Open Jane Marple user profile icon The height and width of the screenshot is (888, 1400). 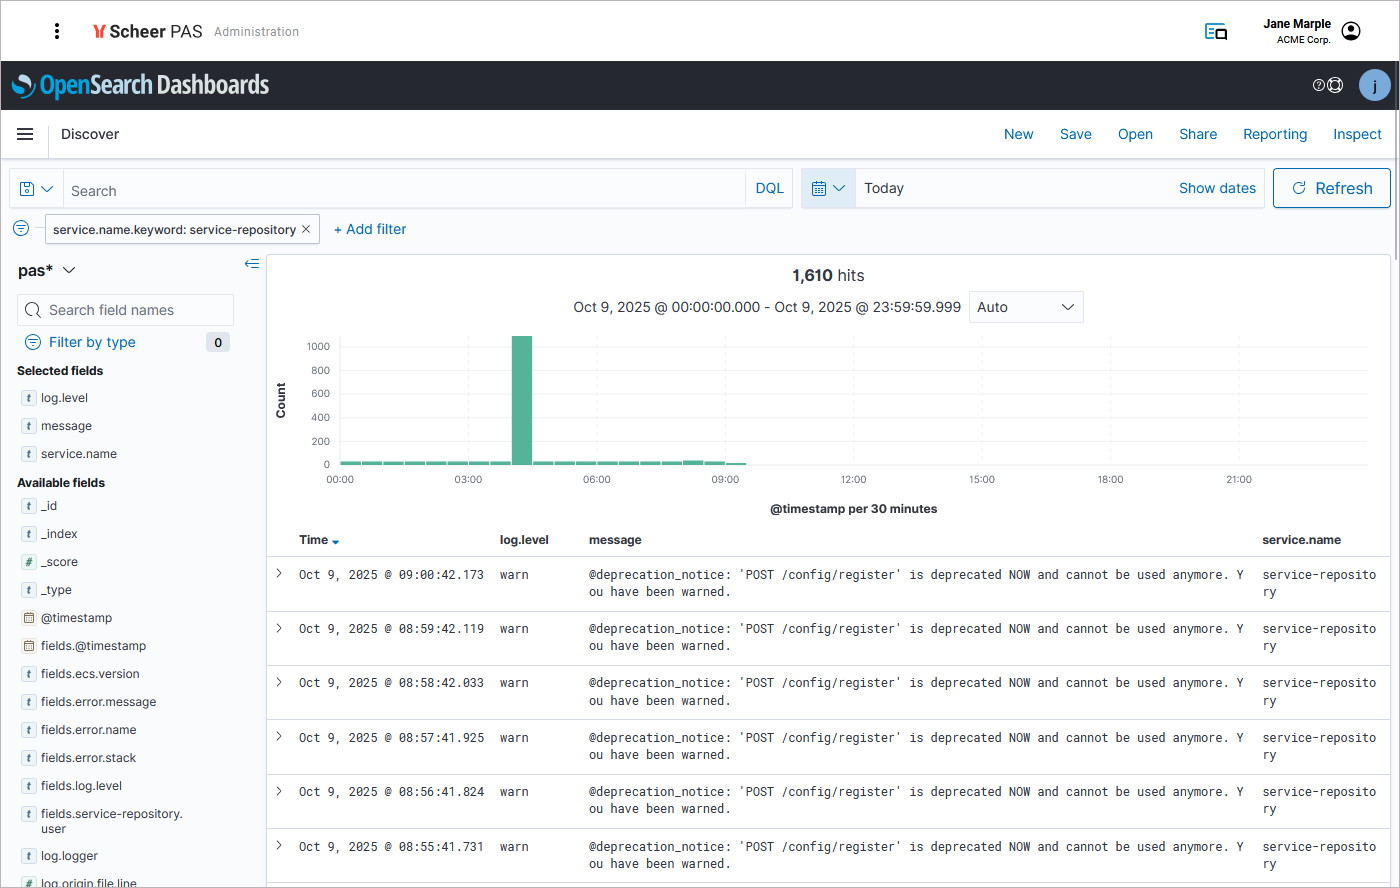click(x=1351, y=31)
